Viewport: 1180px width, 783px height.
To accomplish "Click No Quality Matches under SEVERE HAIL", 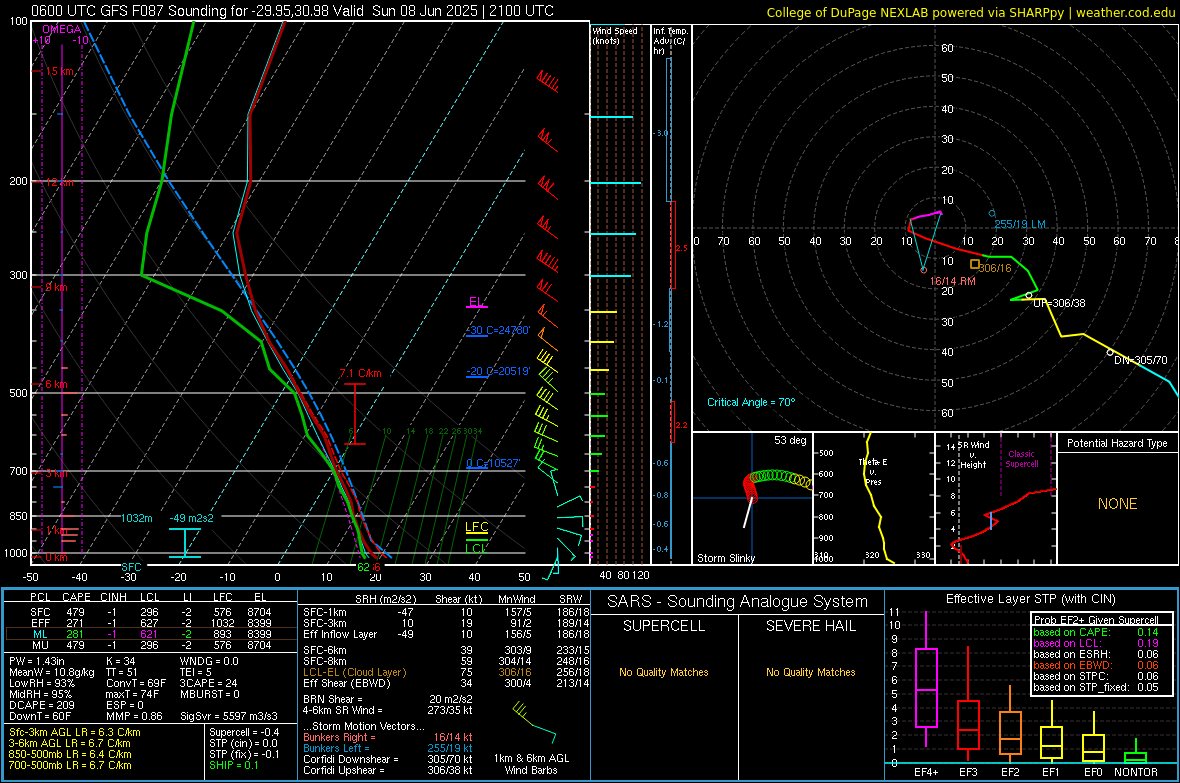I will click(810, 672).
